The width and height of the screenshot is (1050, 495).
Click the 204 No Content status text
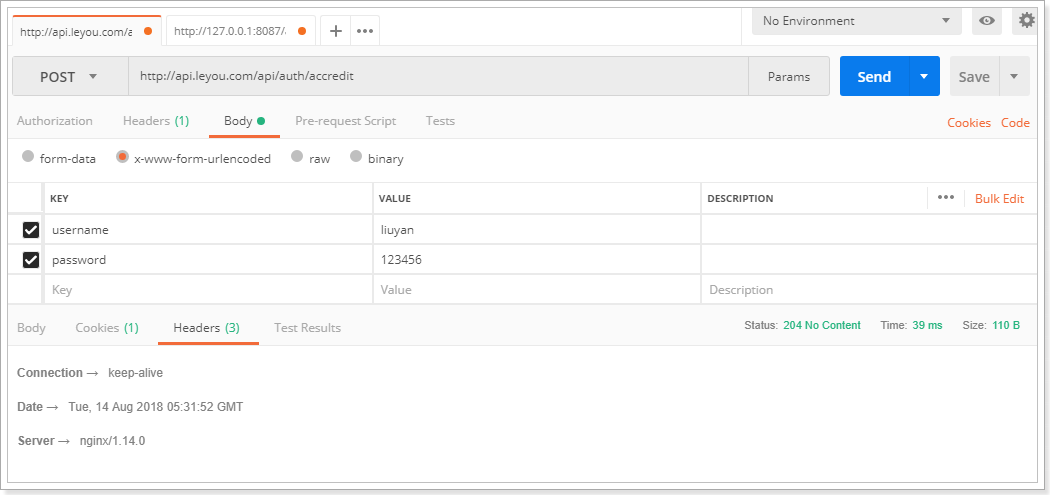(x=822, y=326)
